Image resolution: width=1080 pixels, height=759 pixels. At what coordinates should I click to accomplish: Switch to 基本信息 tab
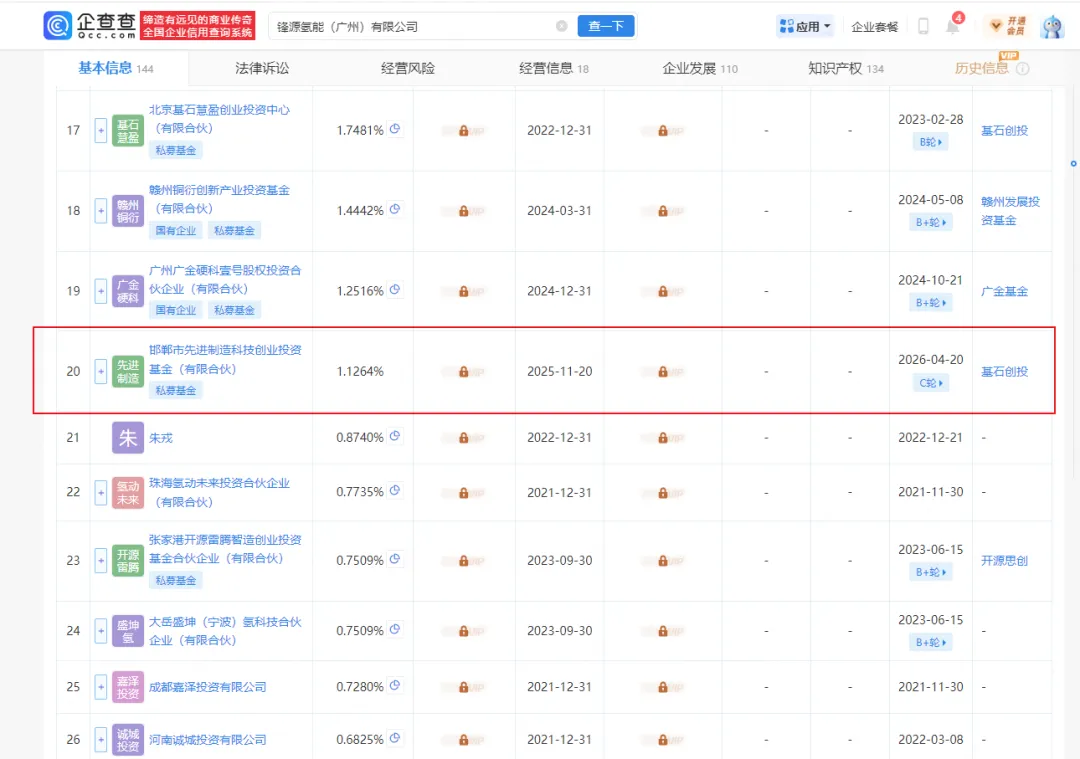[115, 68]
